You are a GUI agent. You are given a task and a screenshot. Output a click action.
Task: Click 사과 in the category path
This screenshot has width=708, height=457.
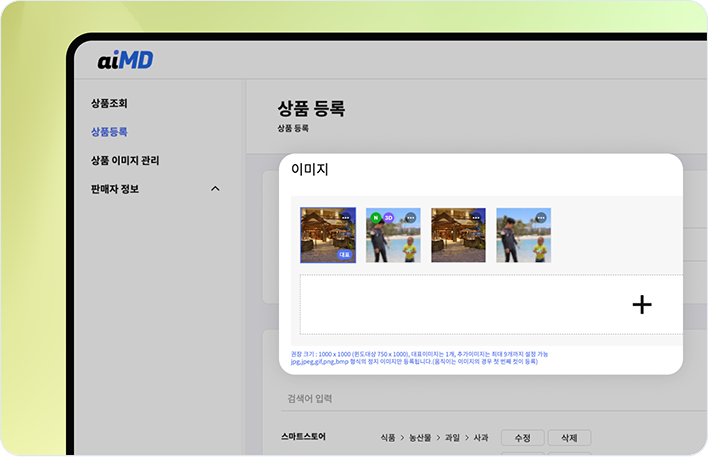[x=481, y=438]
